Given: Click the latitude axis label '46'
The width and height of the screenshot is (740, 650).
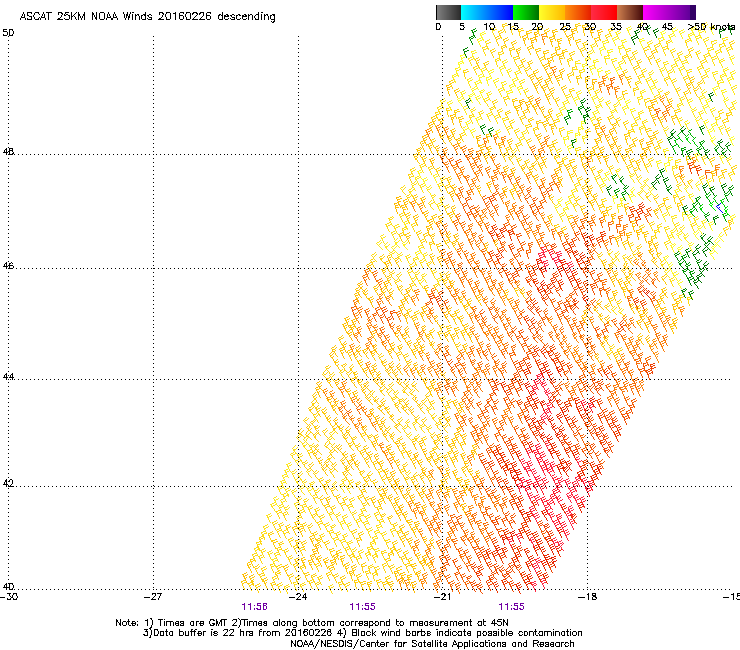Looking at the screenshot, I should (8, 266).
